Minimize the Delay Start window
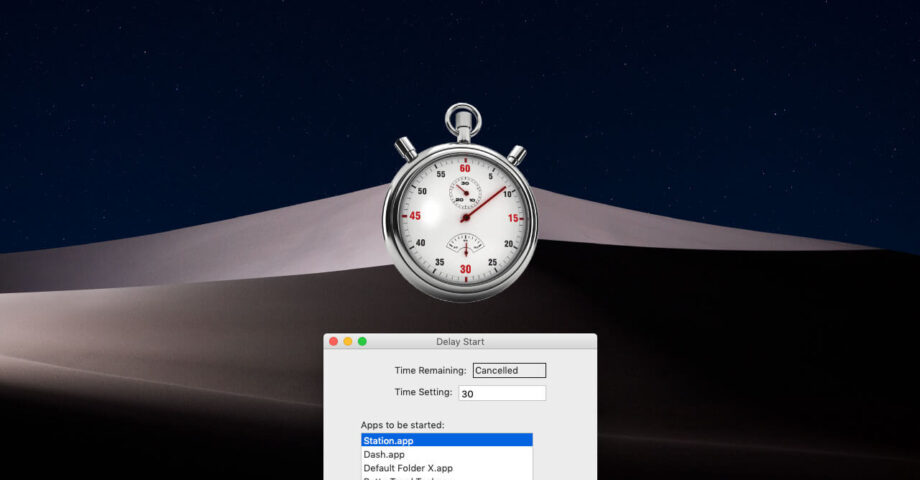The width and height of the screenshot is (920, 480). point(348,342)
